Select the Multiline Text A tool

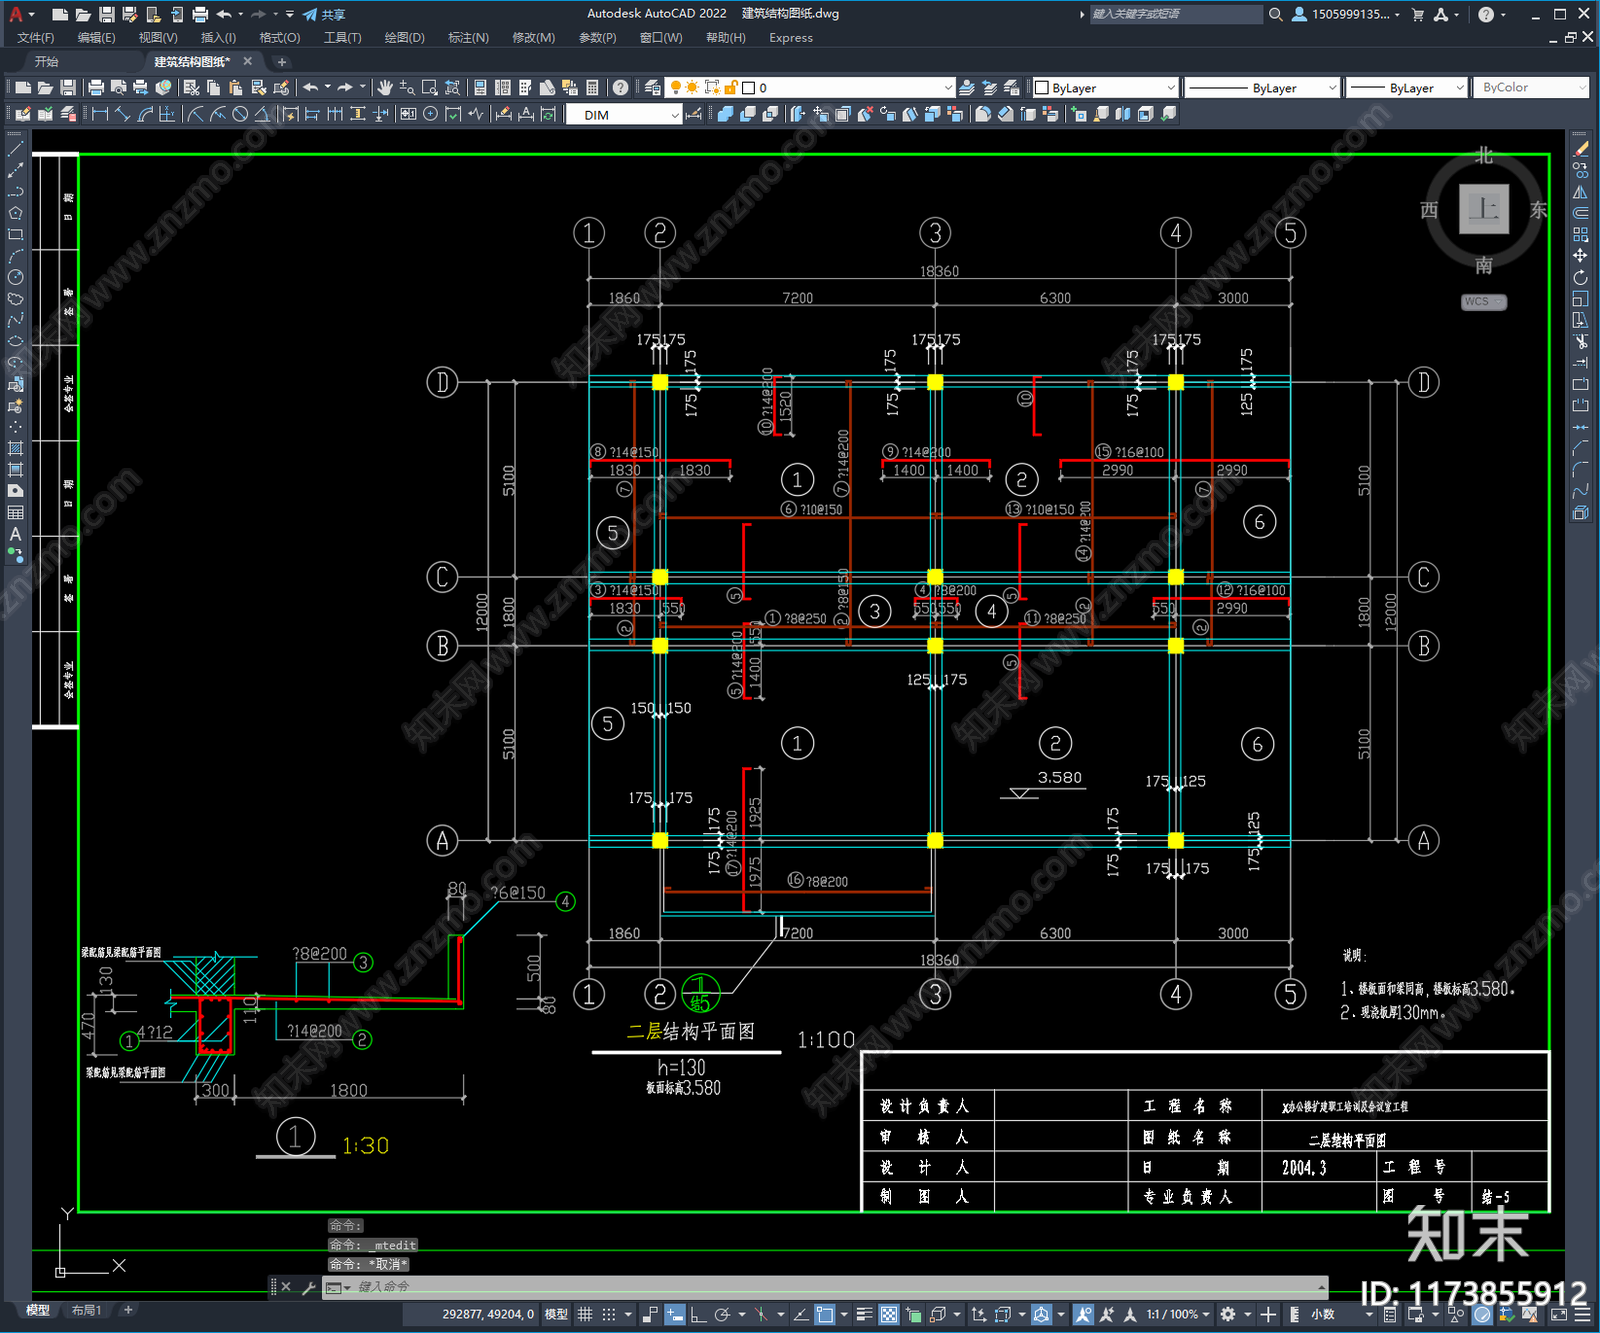15,534
